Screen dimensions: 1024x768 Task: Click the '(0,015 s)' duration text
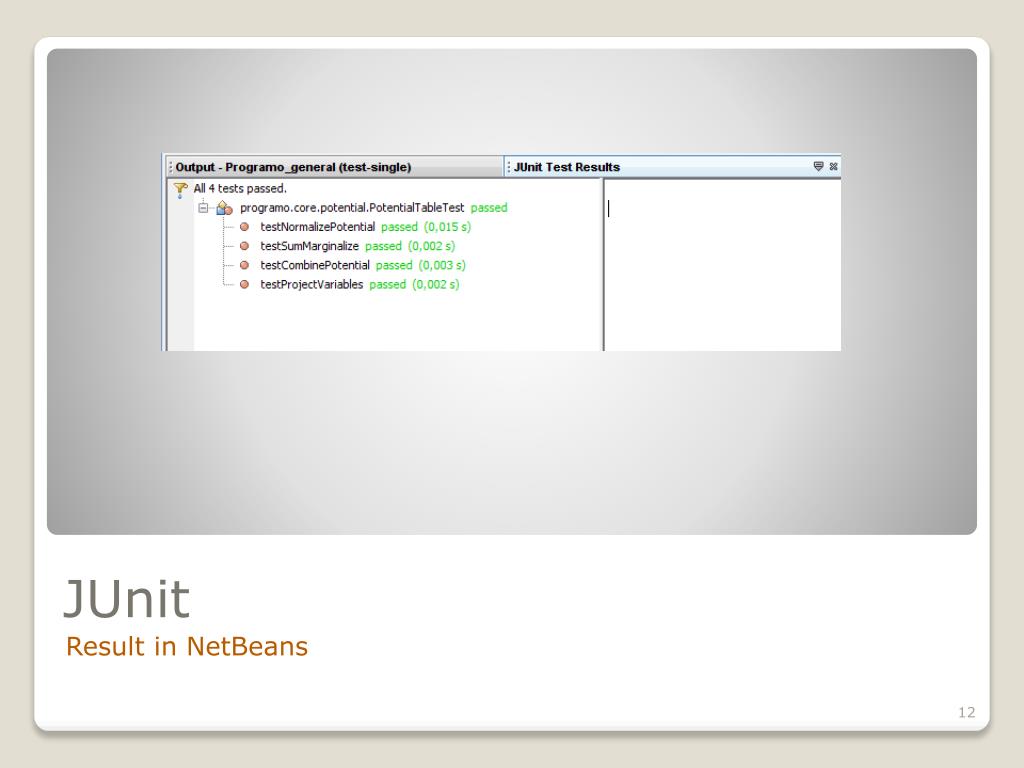tap(447, 227)
